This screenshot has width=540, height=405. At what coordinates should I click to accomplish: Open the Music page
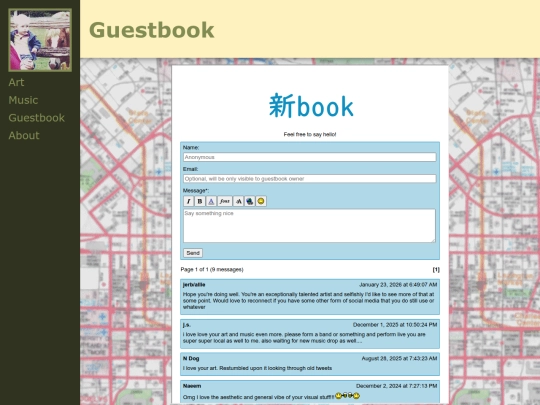coord(23,100)
